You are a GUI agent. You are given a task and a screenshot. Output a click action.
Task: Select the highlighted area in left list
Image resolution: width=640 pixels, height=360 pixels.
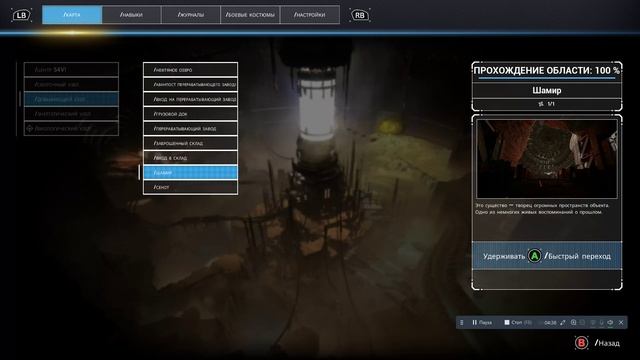coord(71,99)
